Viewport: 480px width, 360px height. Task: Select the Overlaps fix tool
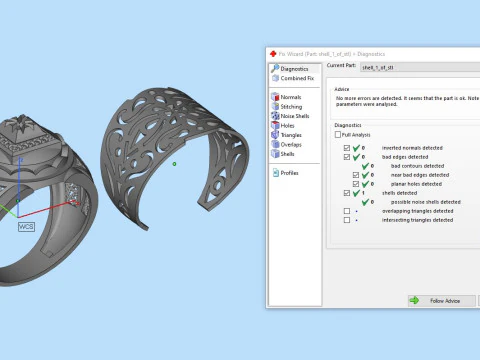pyautogui.click(x=287, y=144)
